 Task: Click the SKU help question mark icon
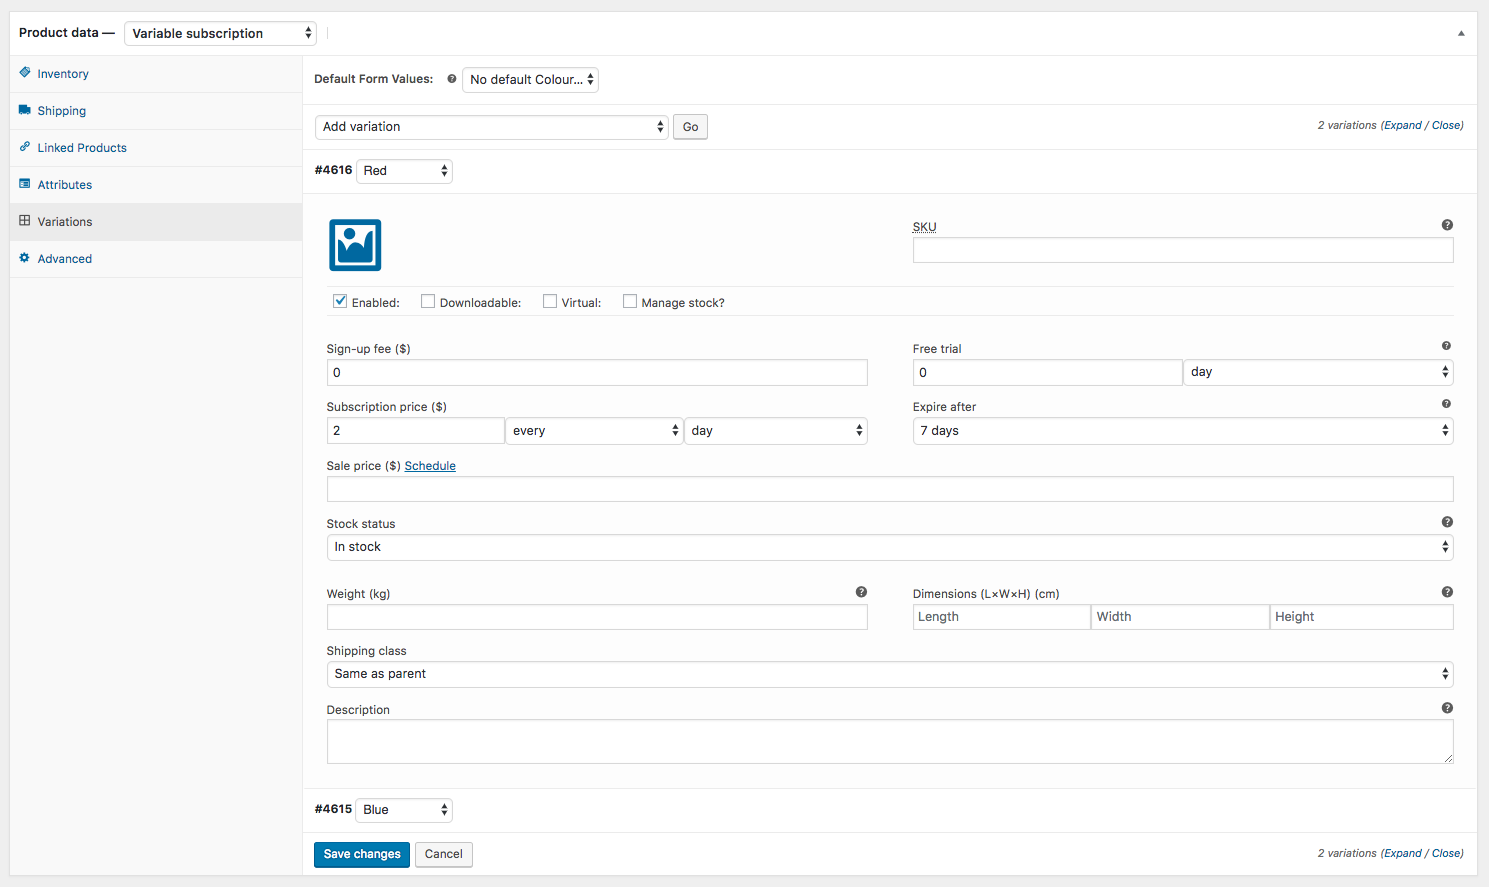pos(1447,225)
